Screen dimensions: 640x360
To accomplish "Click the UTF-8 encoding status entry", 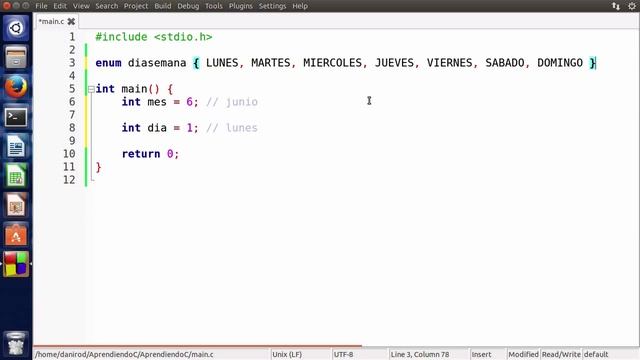I will click(344, 354).
